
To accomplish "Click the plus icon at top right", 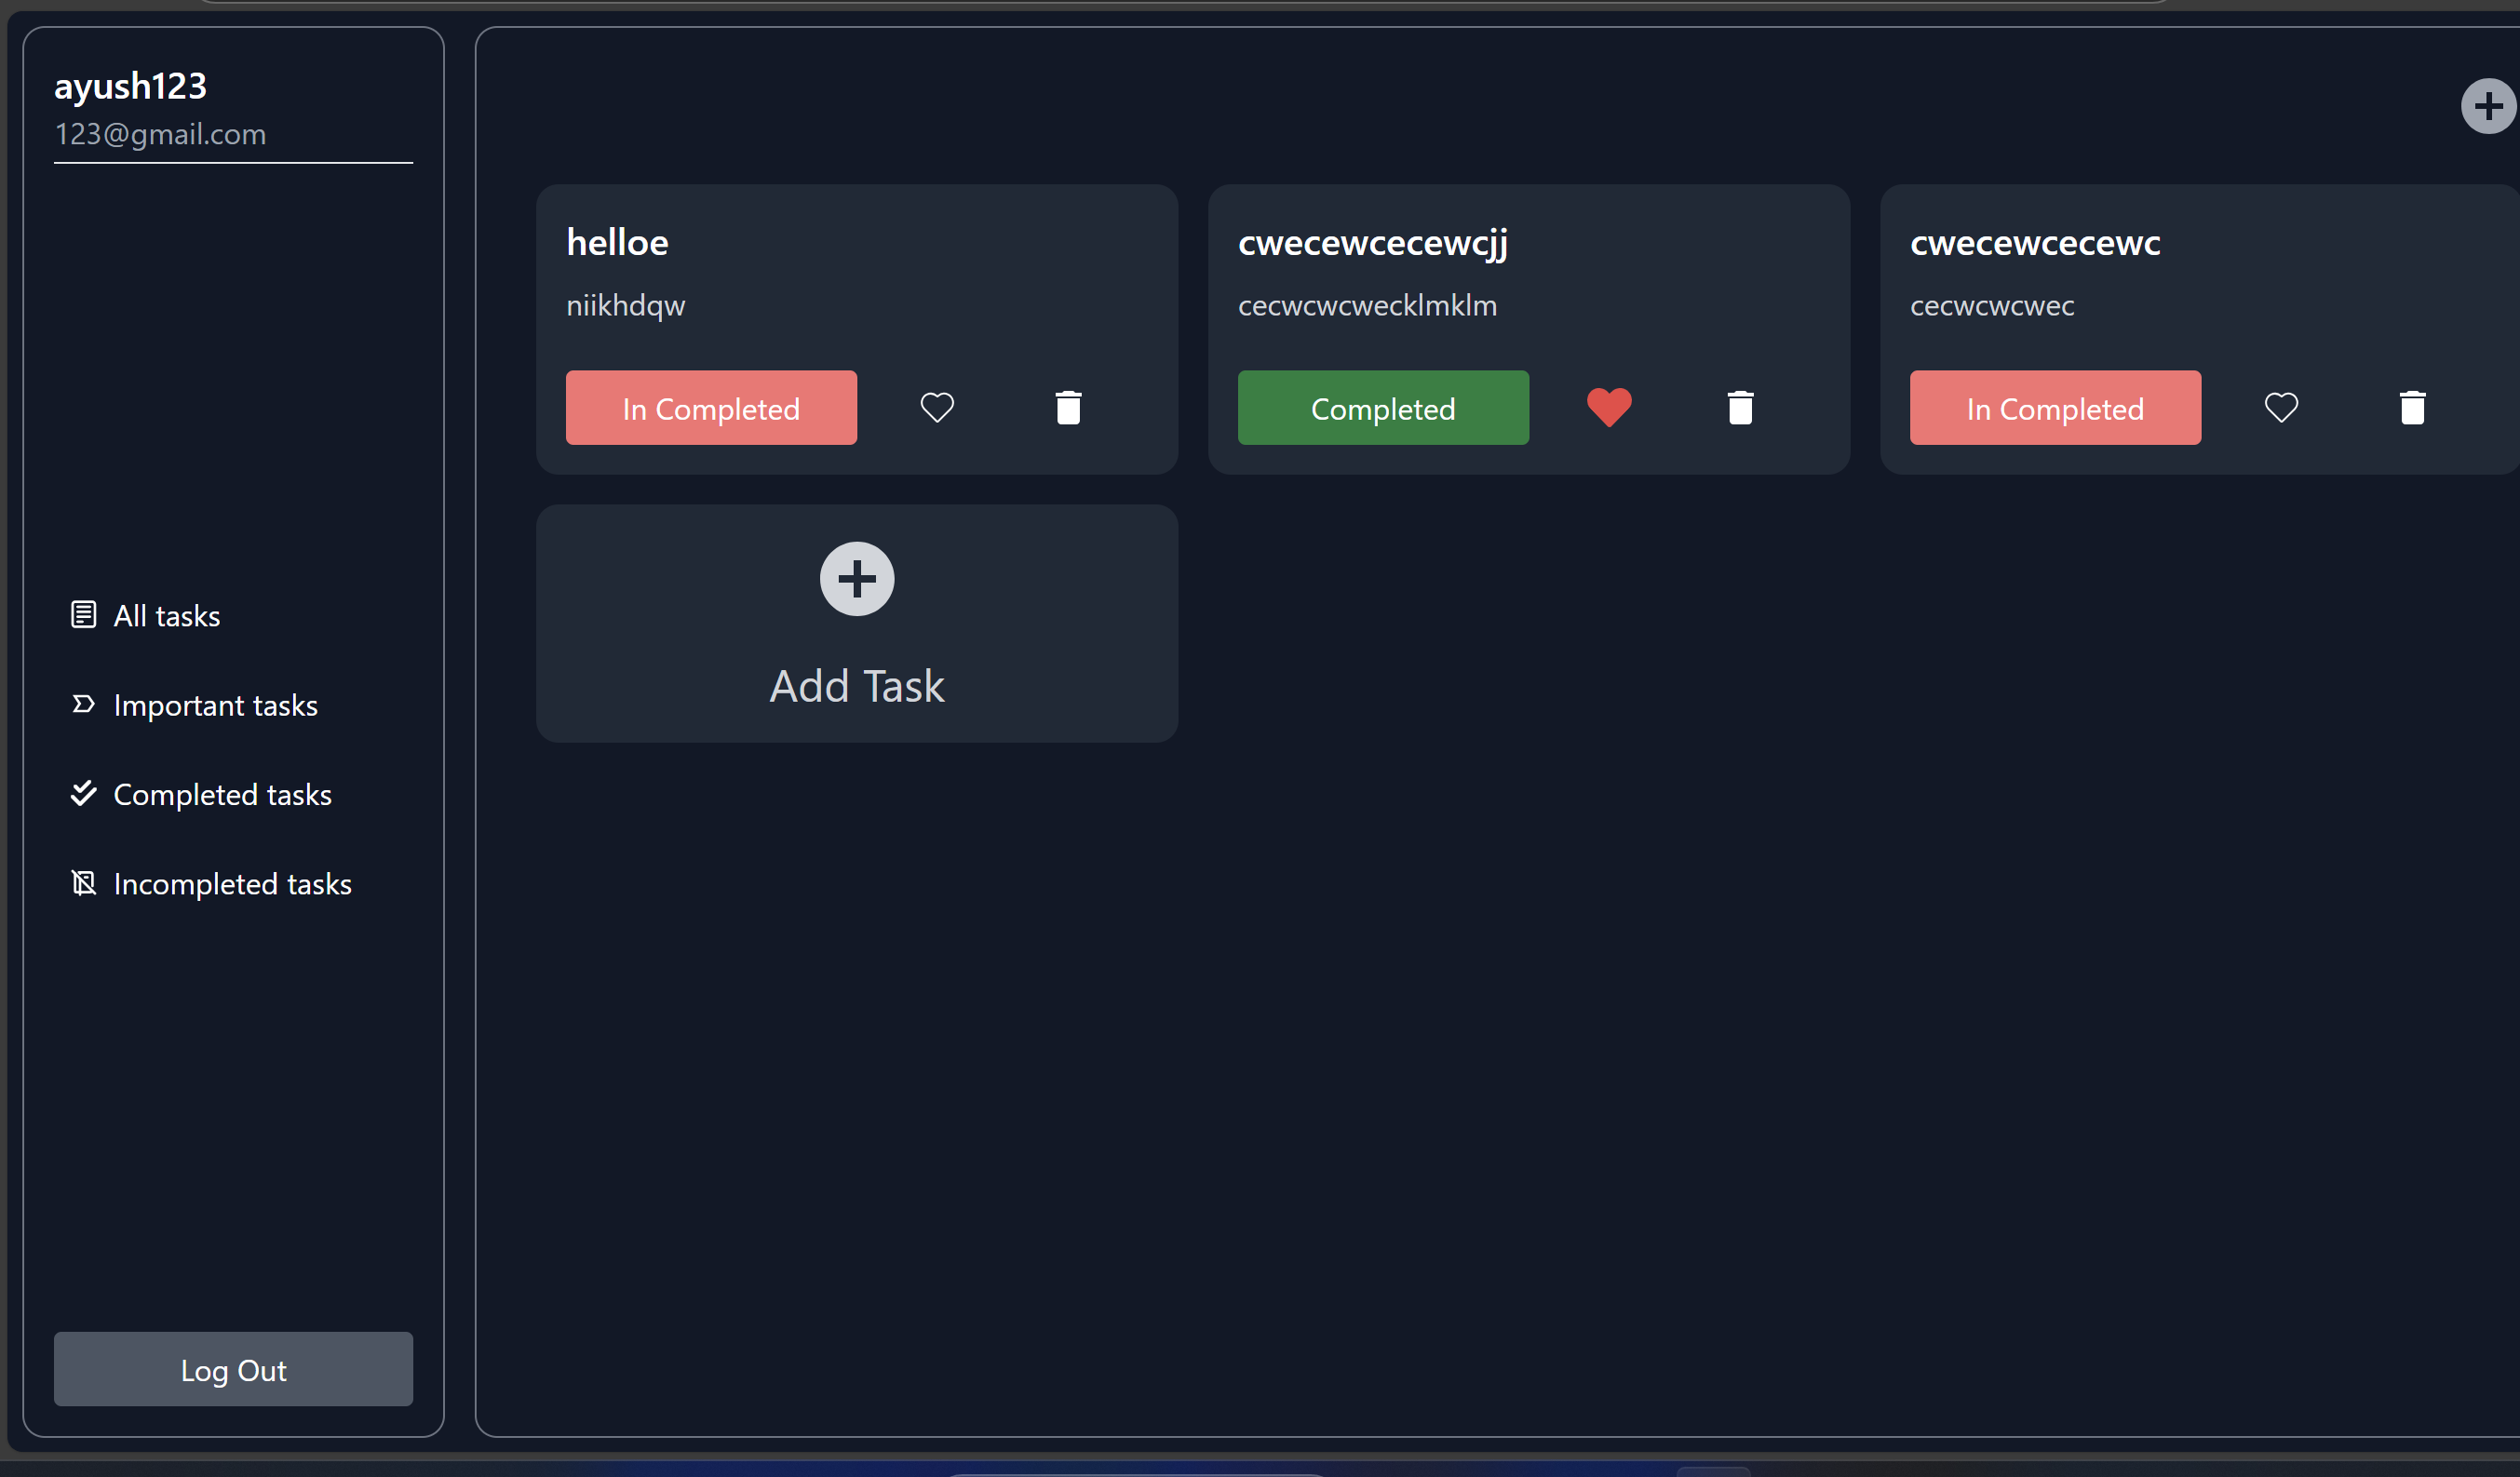I will tap(2487, 106).
